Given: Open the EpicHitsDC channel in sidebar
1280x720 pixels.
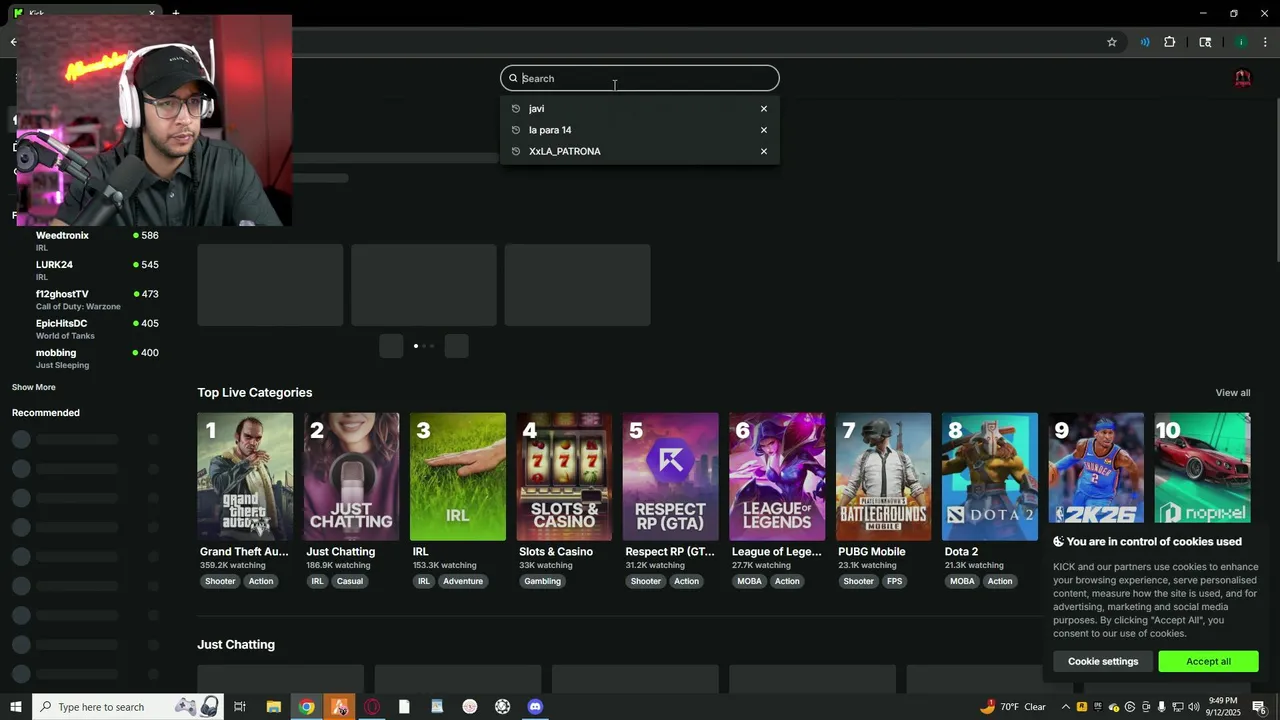Looking at the screenshot, I should tap(85, 329).
